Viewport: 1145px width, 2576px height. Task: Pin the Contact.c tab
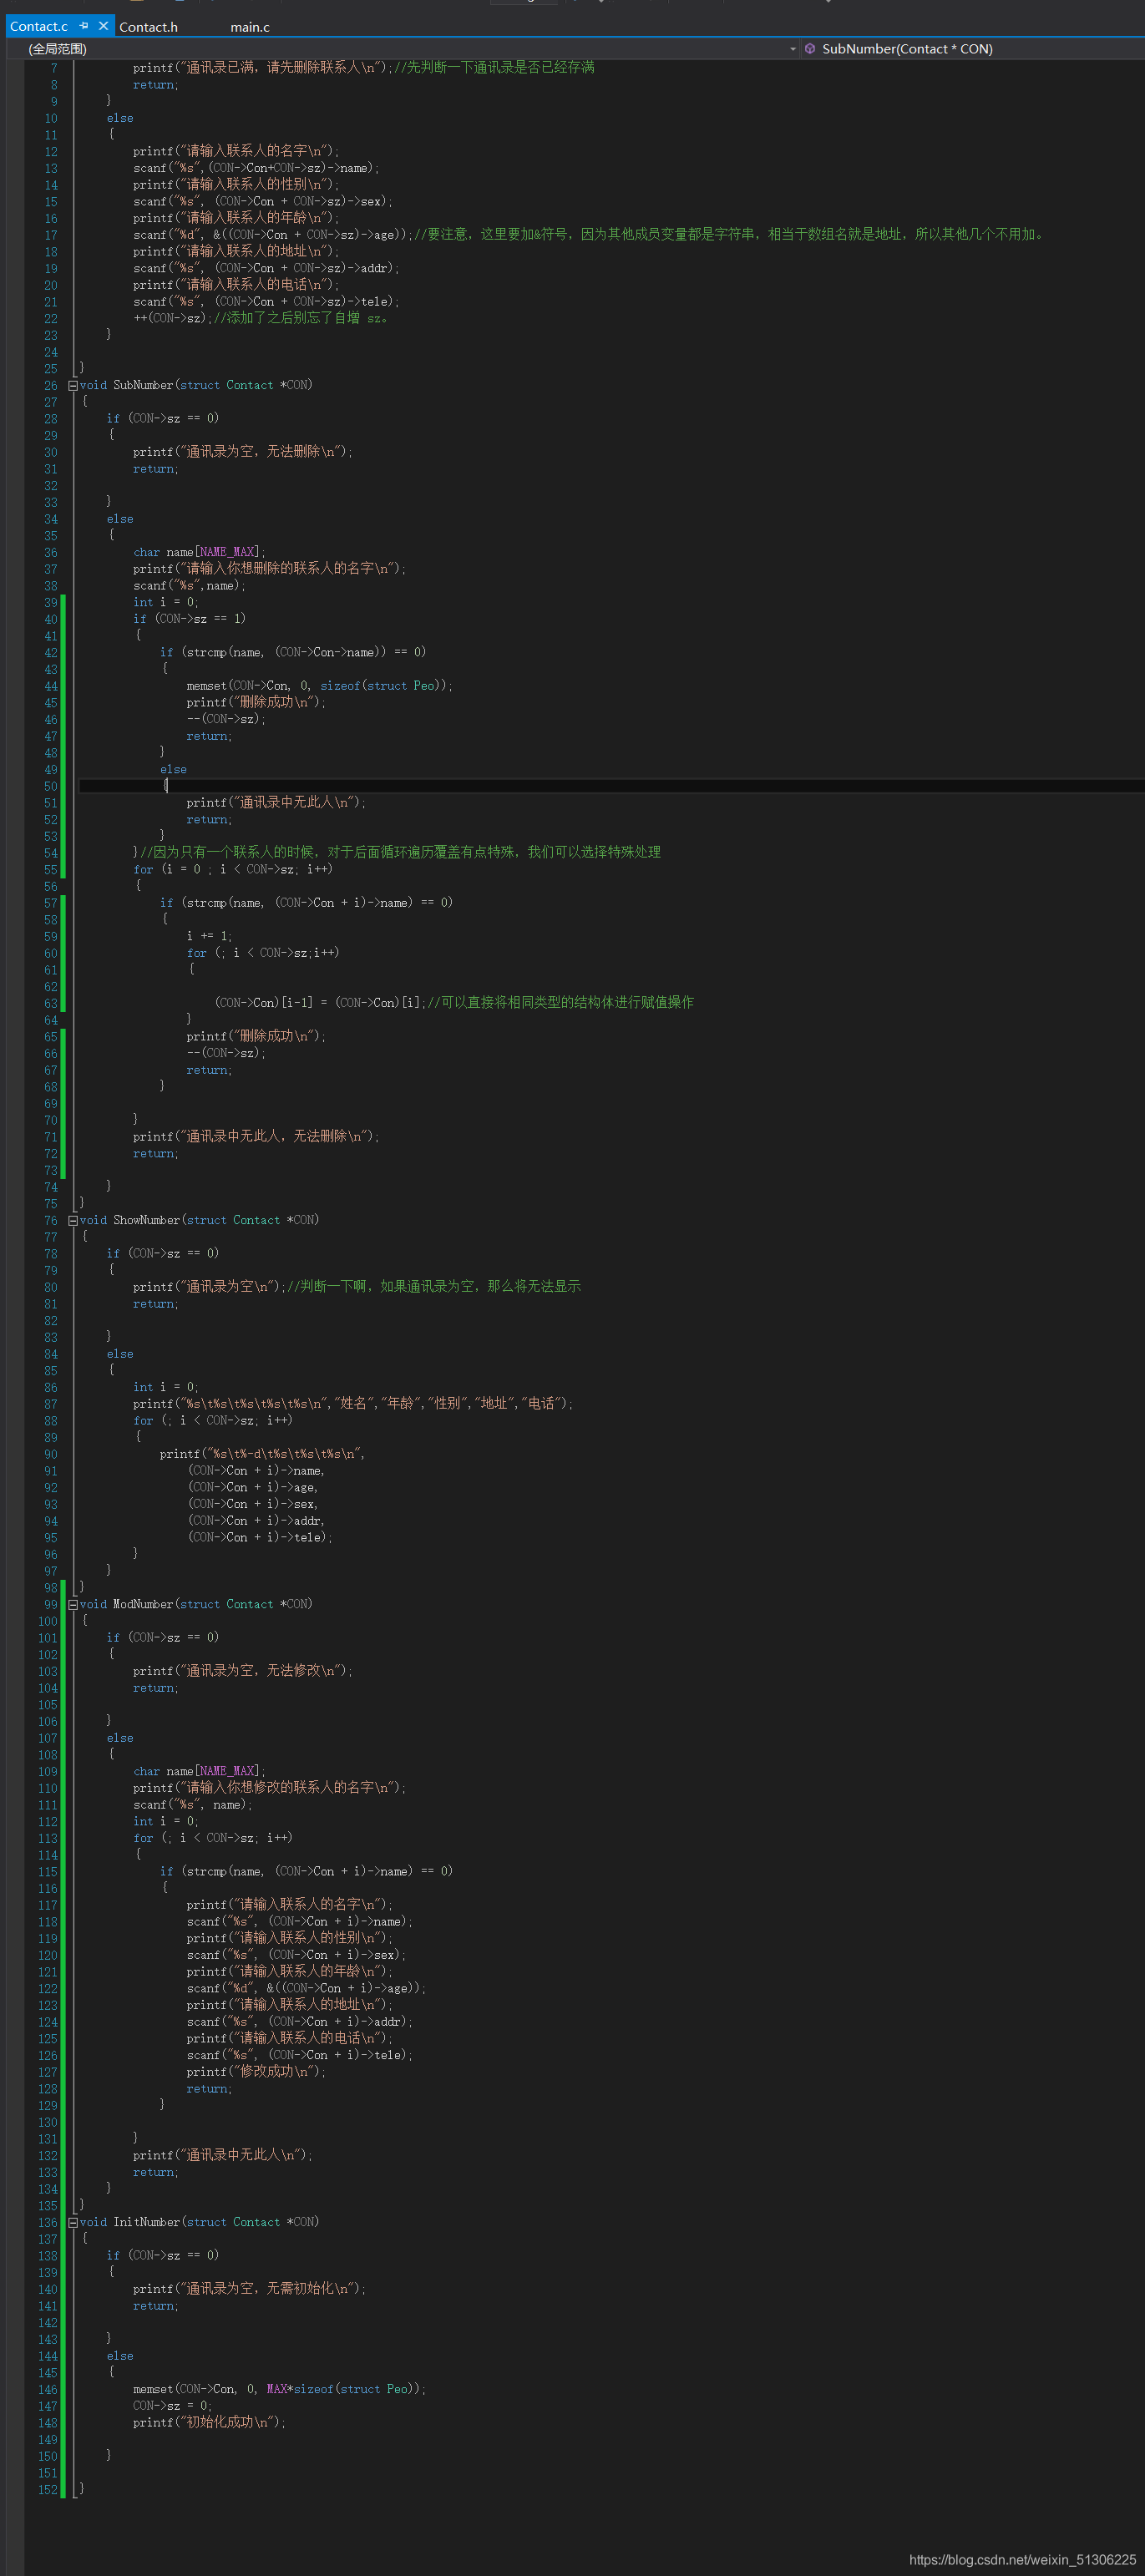point(84,26)
